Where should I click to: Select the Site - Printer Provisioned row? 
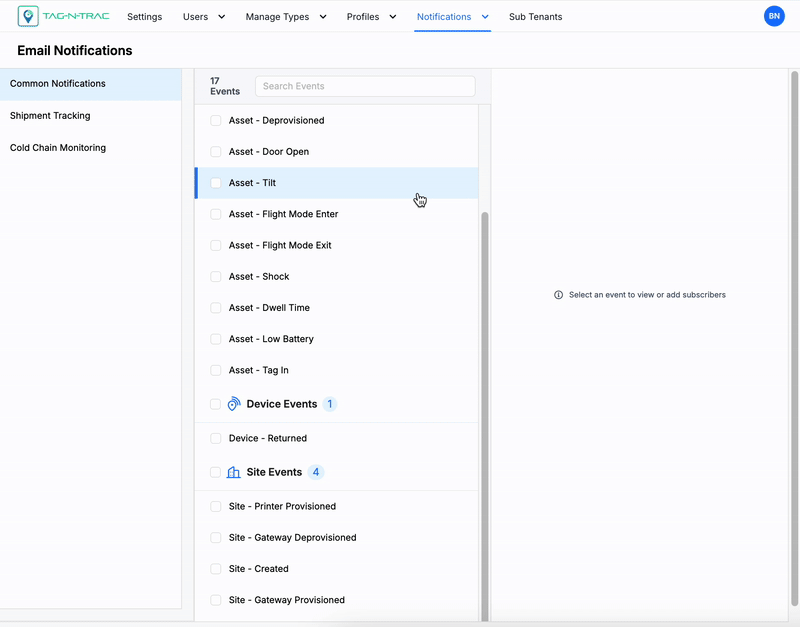[x=337, y=506]
